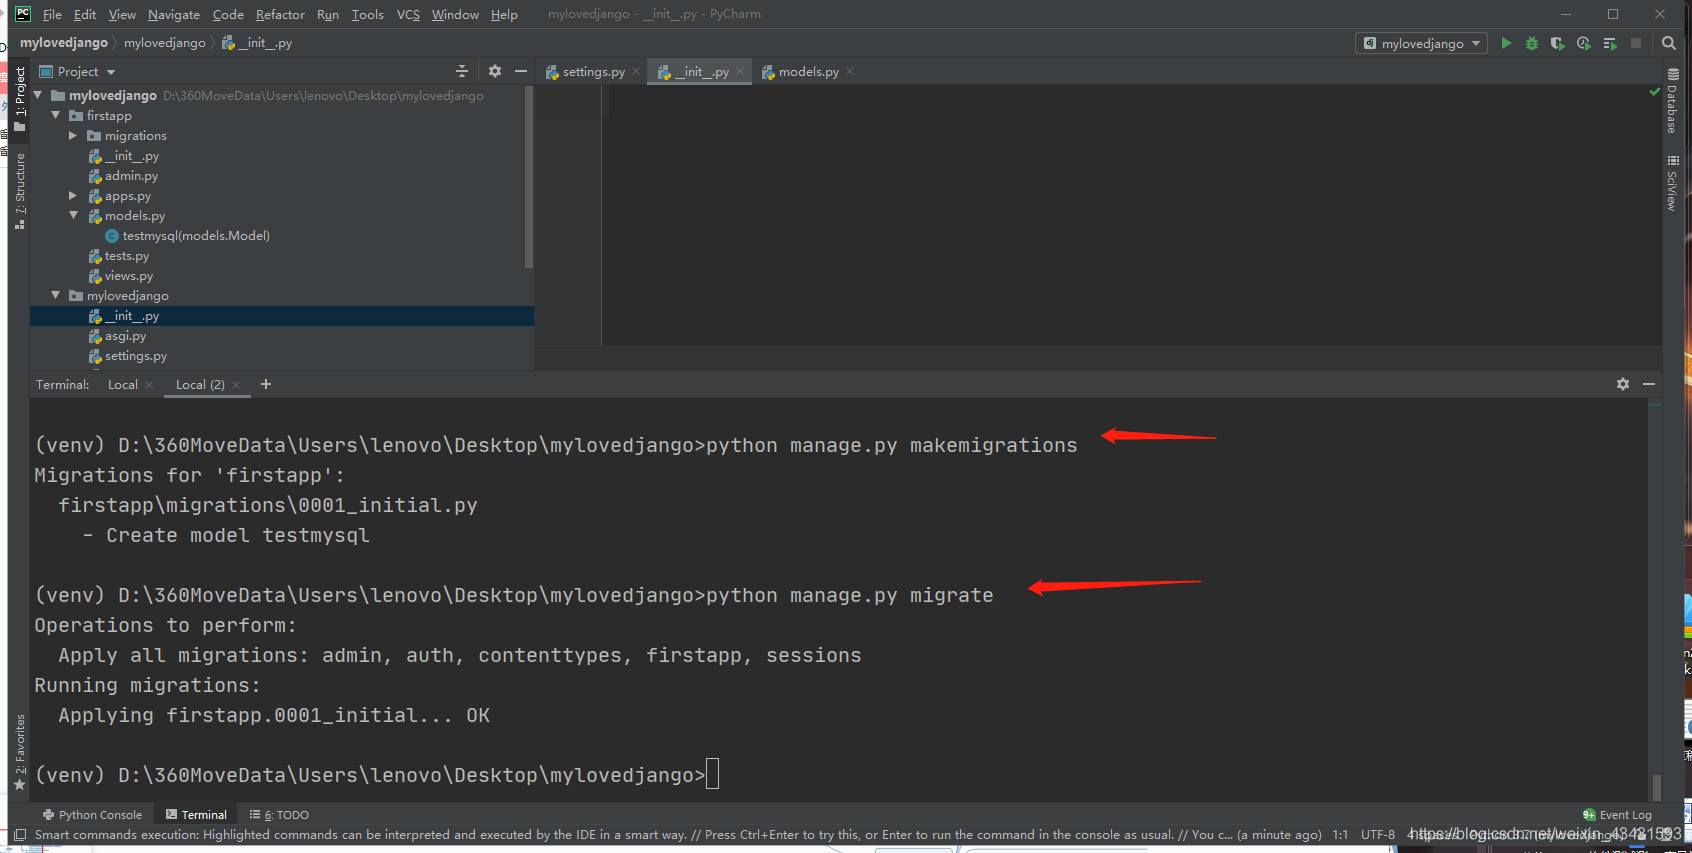Close the Local terminal tab
The width and height of the screenshot is (1692, 853).
(x=149, y=385)
